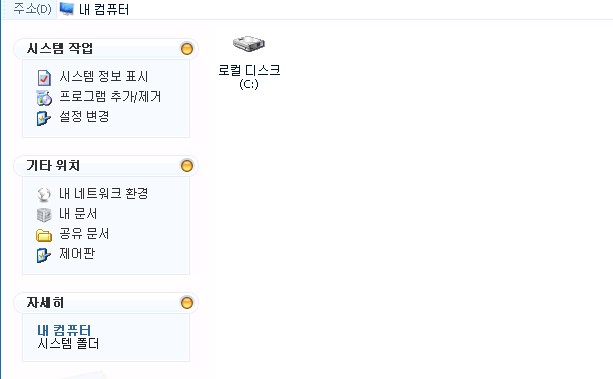Screen dimensions: 613x379
Task: Click the computer icon in address bar
Action: coord(67,9)
